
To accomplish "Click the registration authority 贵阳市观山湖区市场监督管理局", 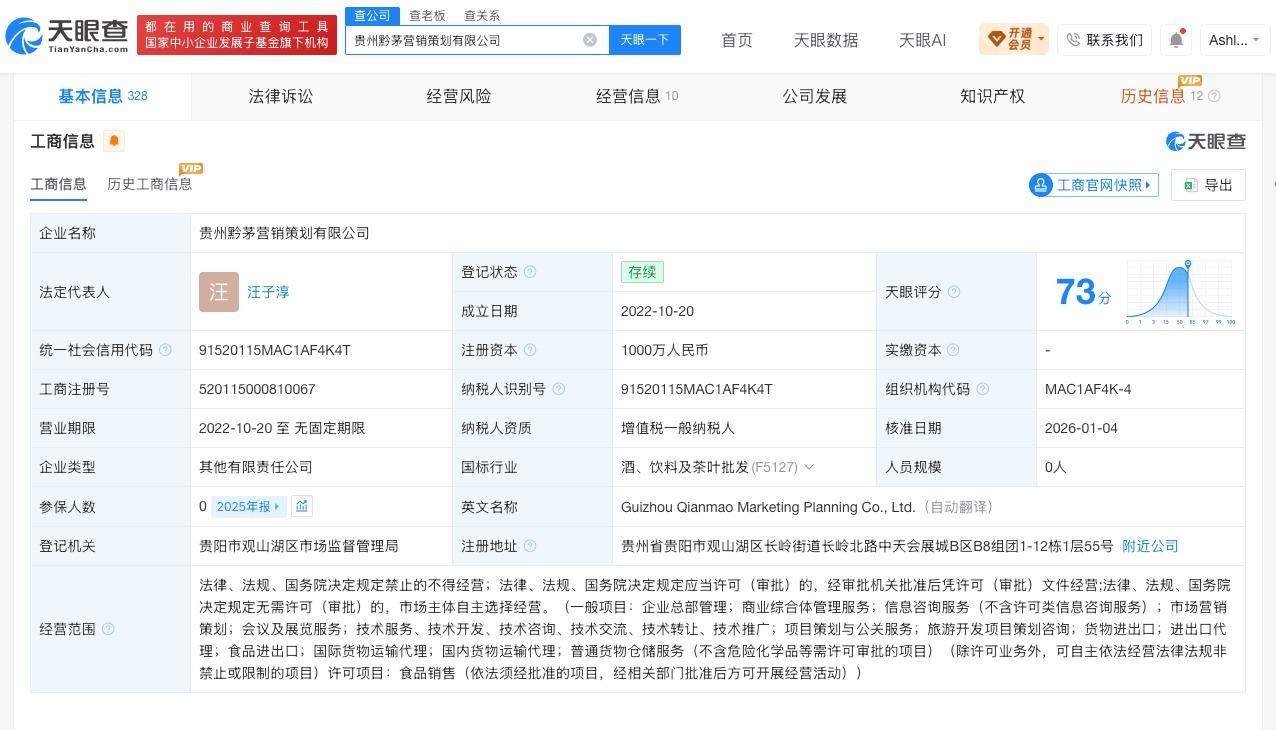I will point(299,546).
